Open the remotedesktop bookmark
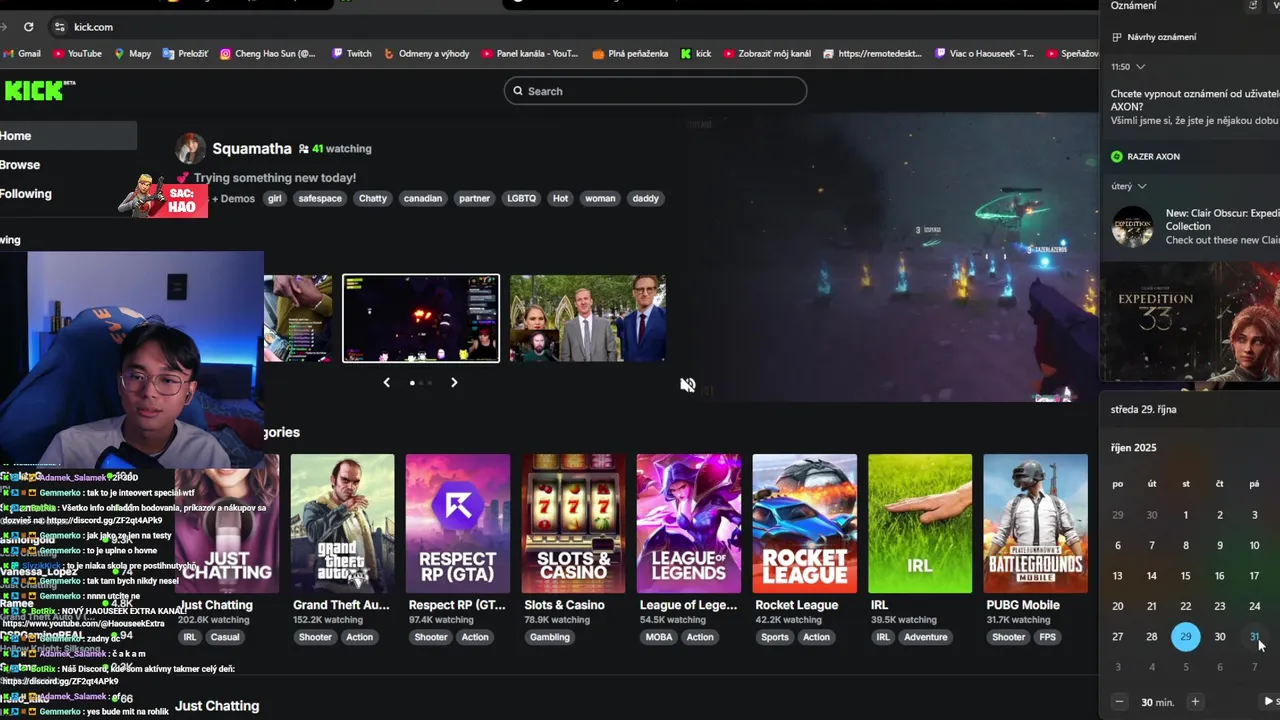Image resolution: width=1280 pixels, height=720 pixels. (x=875, y=54)
